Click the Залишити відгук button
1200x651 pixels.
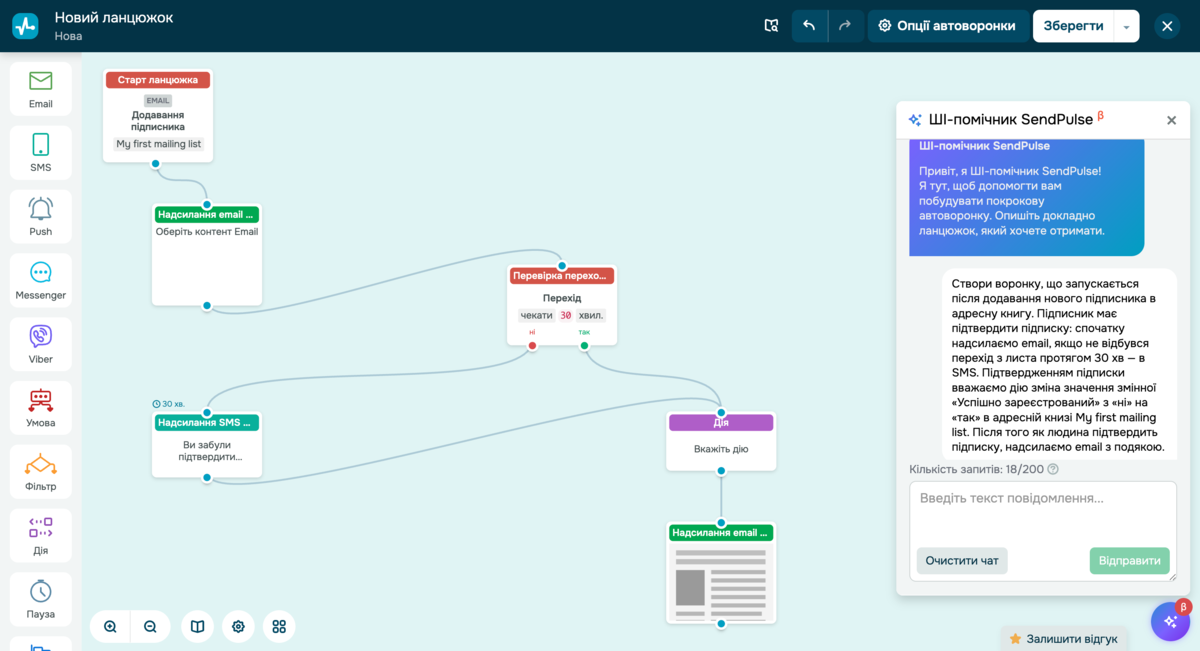pyautogui.click(x=1063, y=638)
